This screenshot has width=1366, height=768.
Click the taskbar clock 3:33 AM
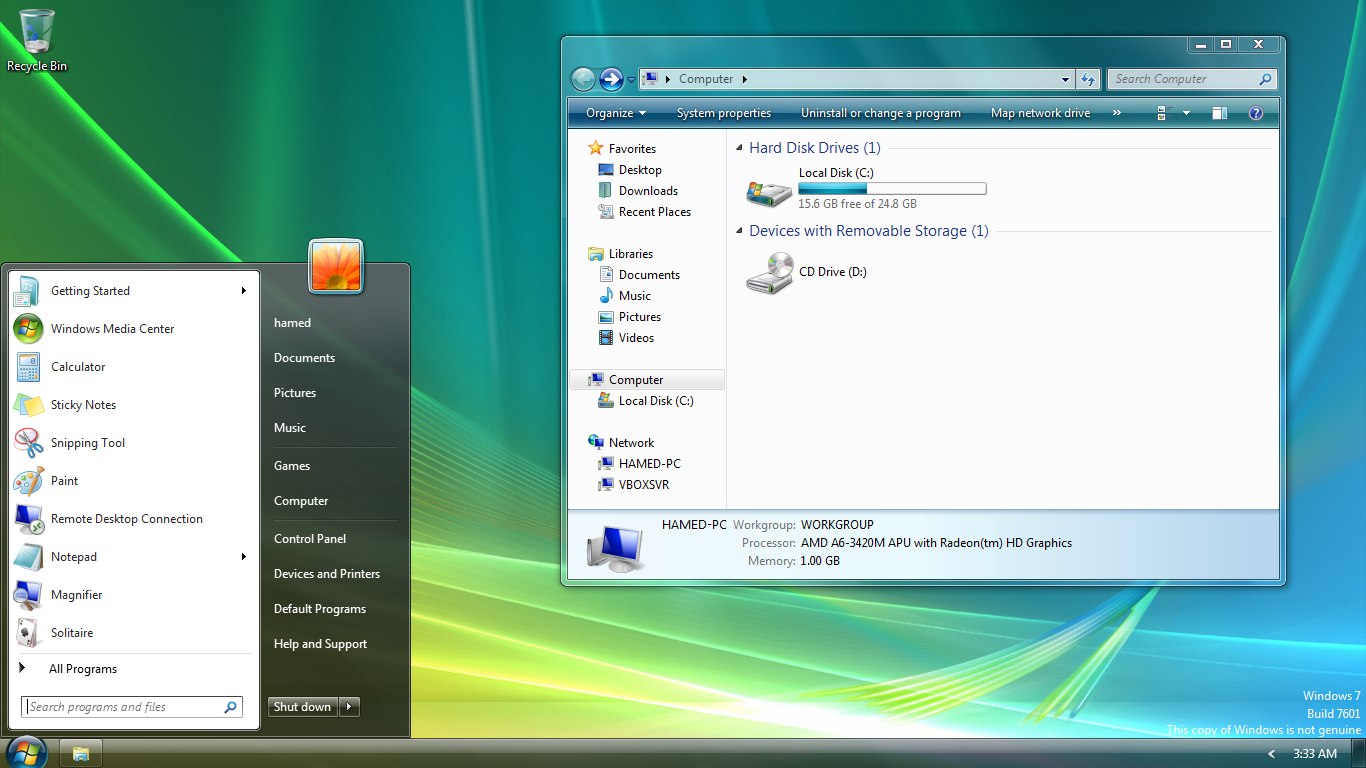pyautogui.click(x=1314, y=754)
